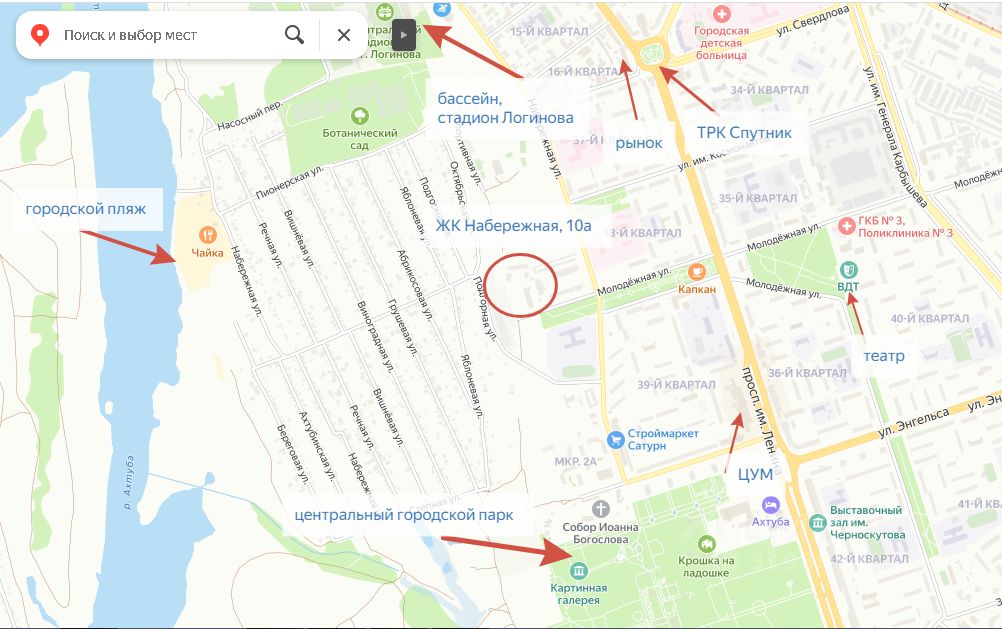
Task: Click the Собор Иоанна Богослова cross icon
Action: pos(600,509)
